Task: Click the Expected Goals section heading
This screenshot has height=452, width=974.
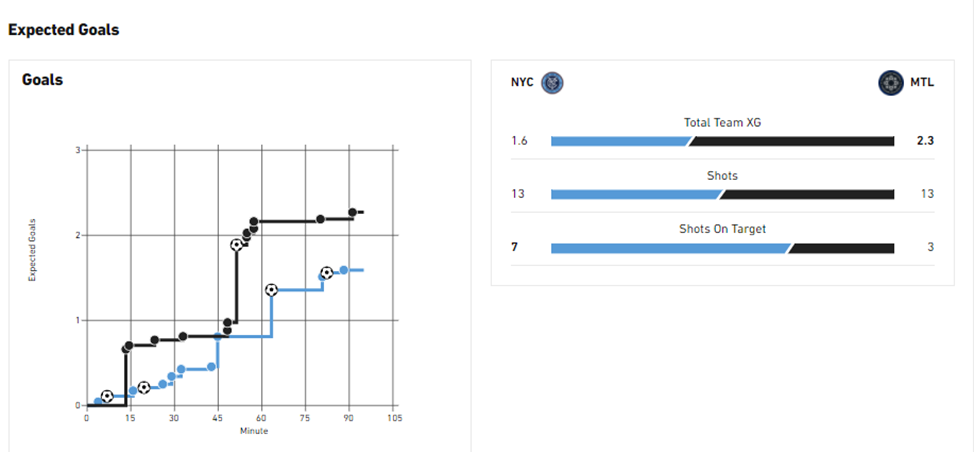Action: click(63, 30)
